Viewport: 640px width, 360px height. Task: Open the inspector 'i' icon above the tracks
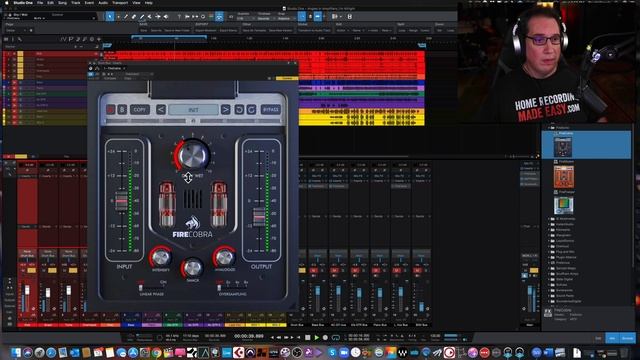(13, 39)
